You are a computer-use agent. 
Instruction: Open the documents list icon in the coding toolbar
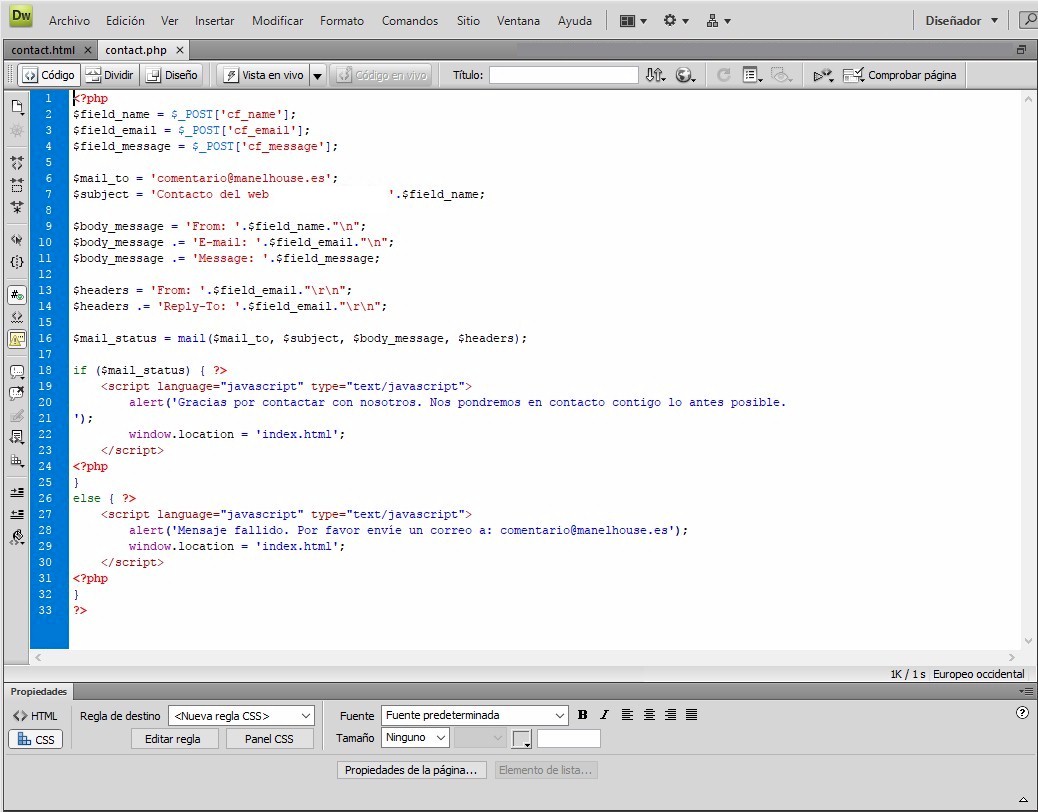[x=17, y=107]
